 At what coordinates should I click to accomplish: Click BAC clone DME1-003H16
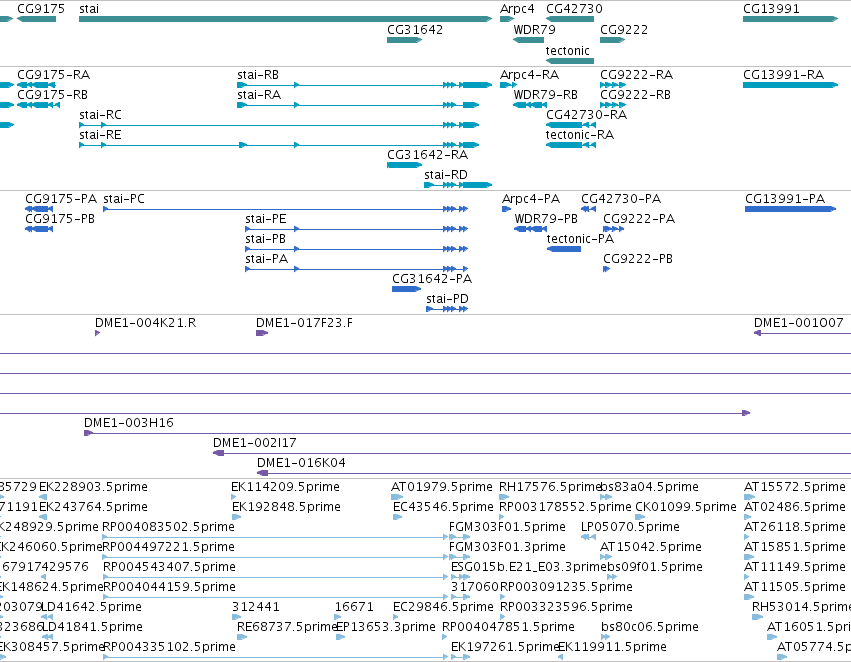pyautogui.click(x=129, y=423)
